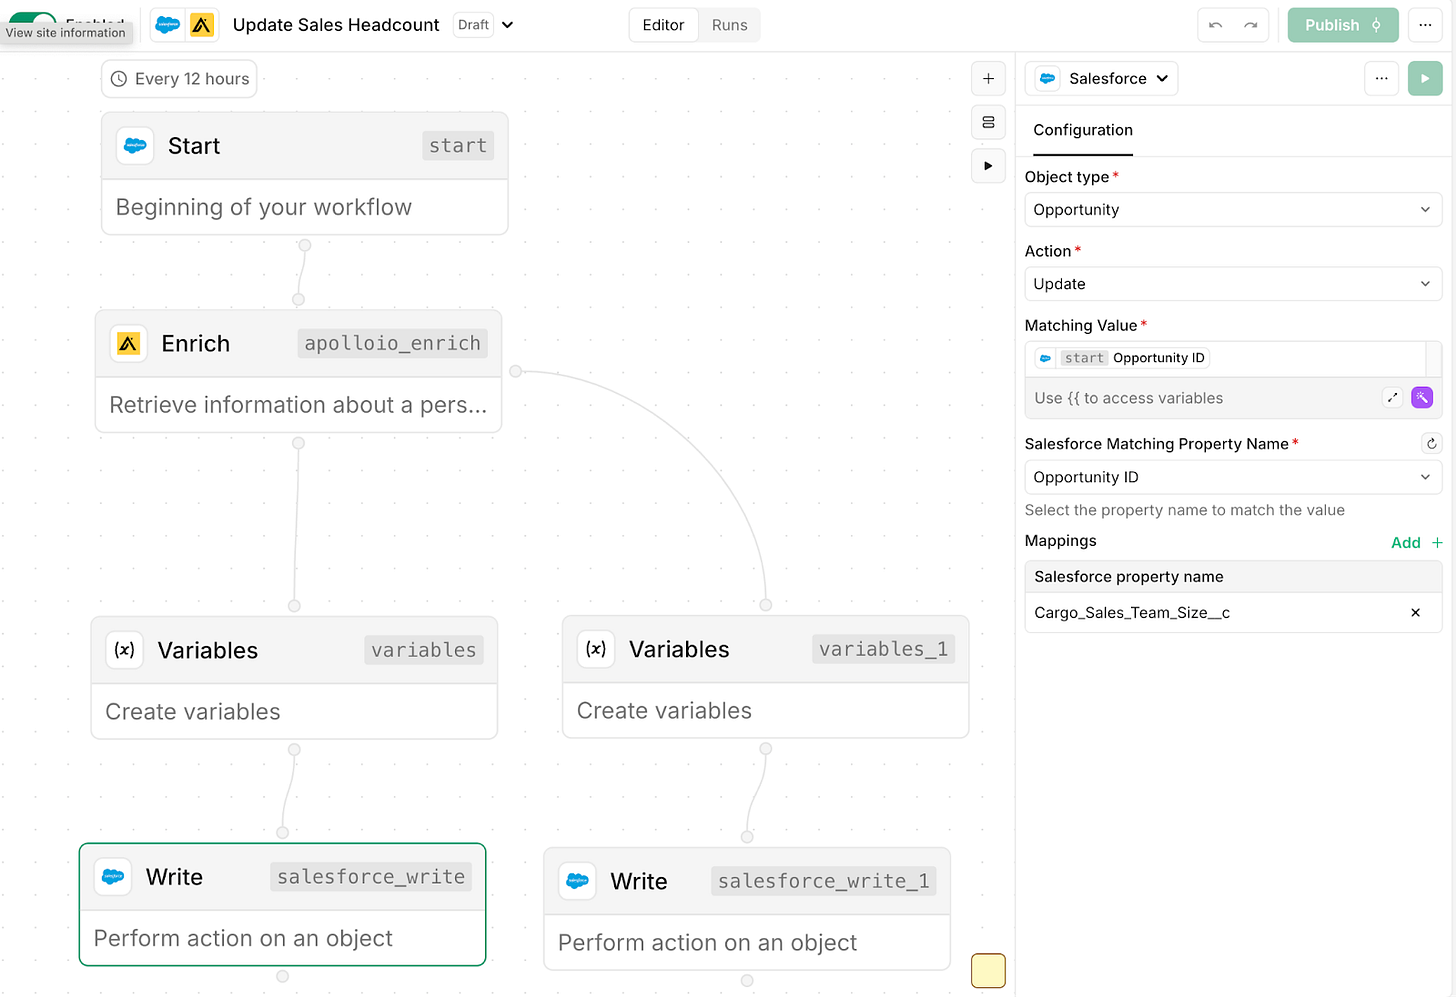Click the undo arrow icon
This screenshot has width=1456, height=997.
[x=1216, y=25]
